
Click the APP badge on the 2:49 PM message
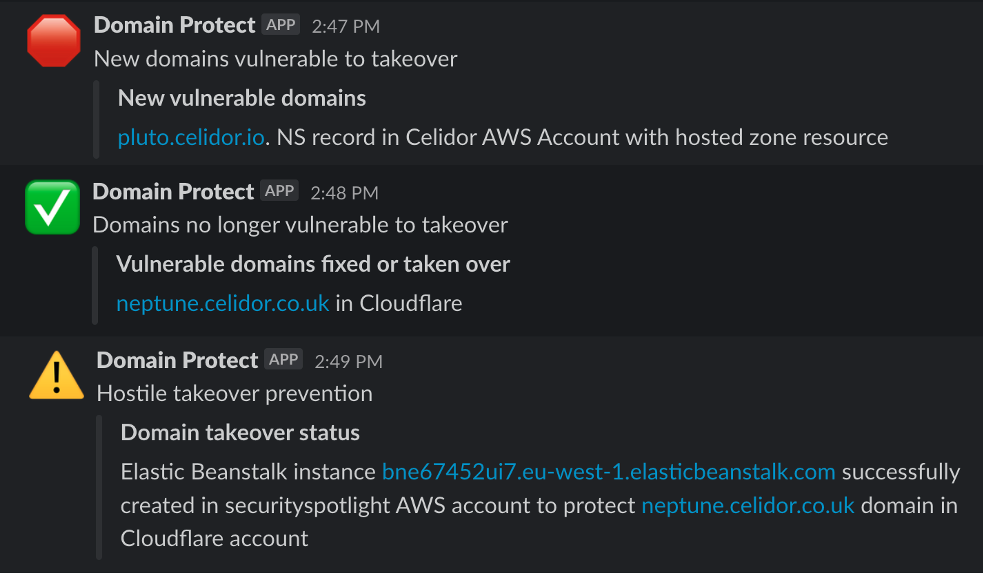pos(283,359)
